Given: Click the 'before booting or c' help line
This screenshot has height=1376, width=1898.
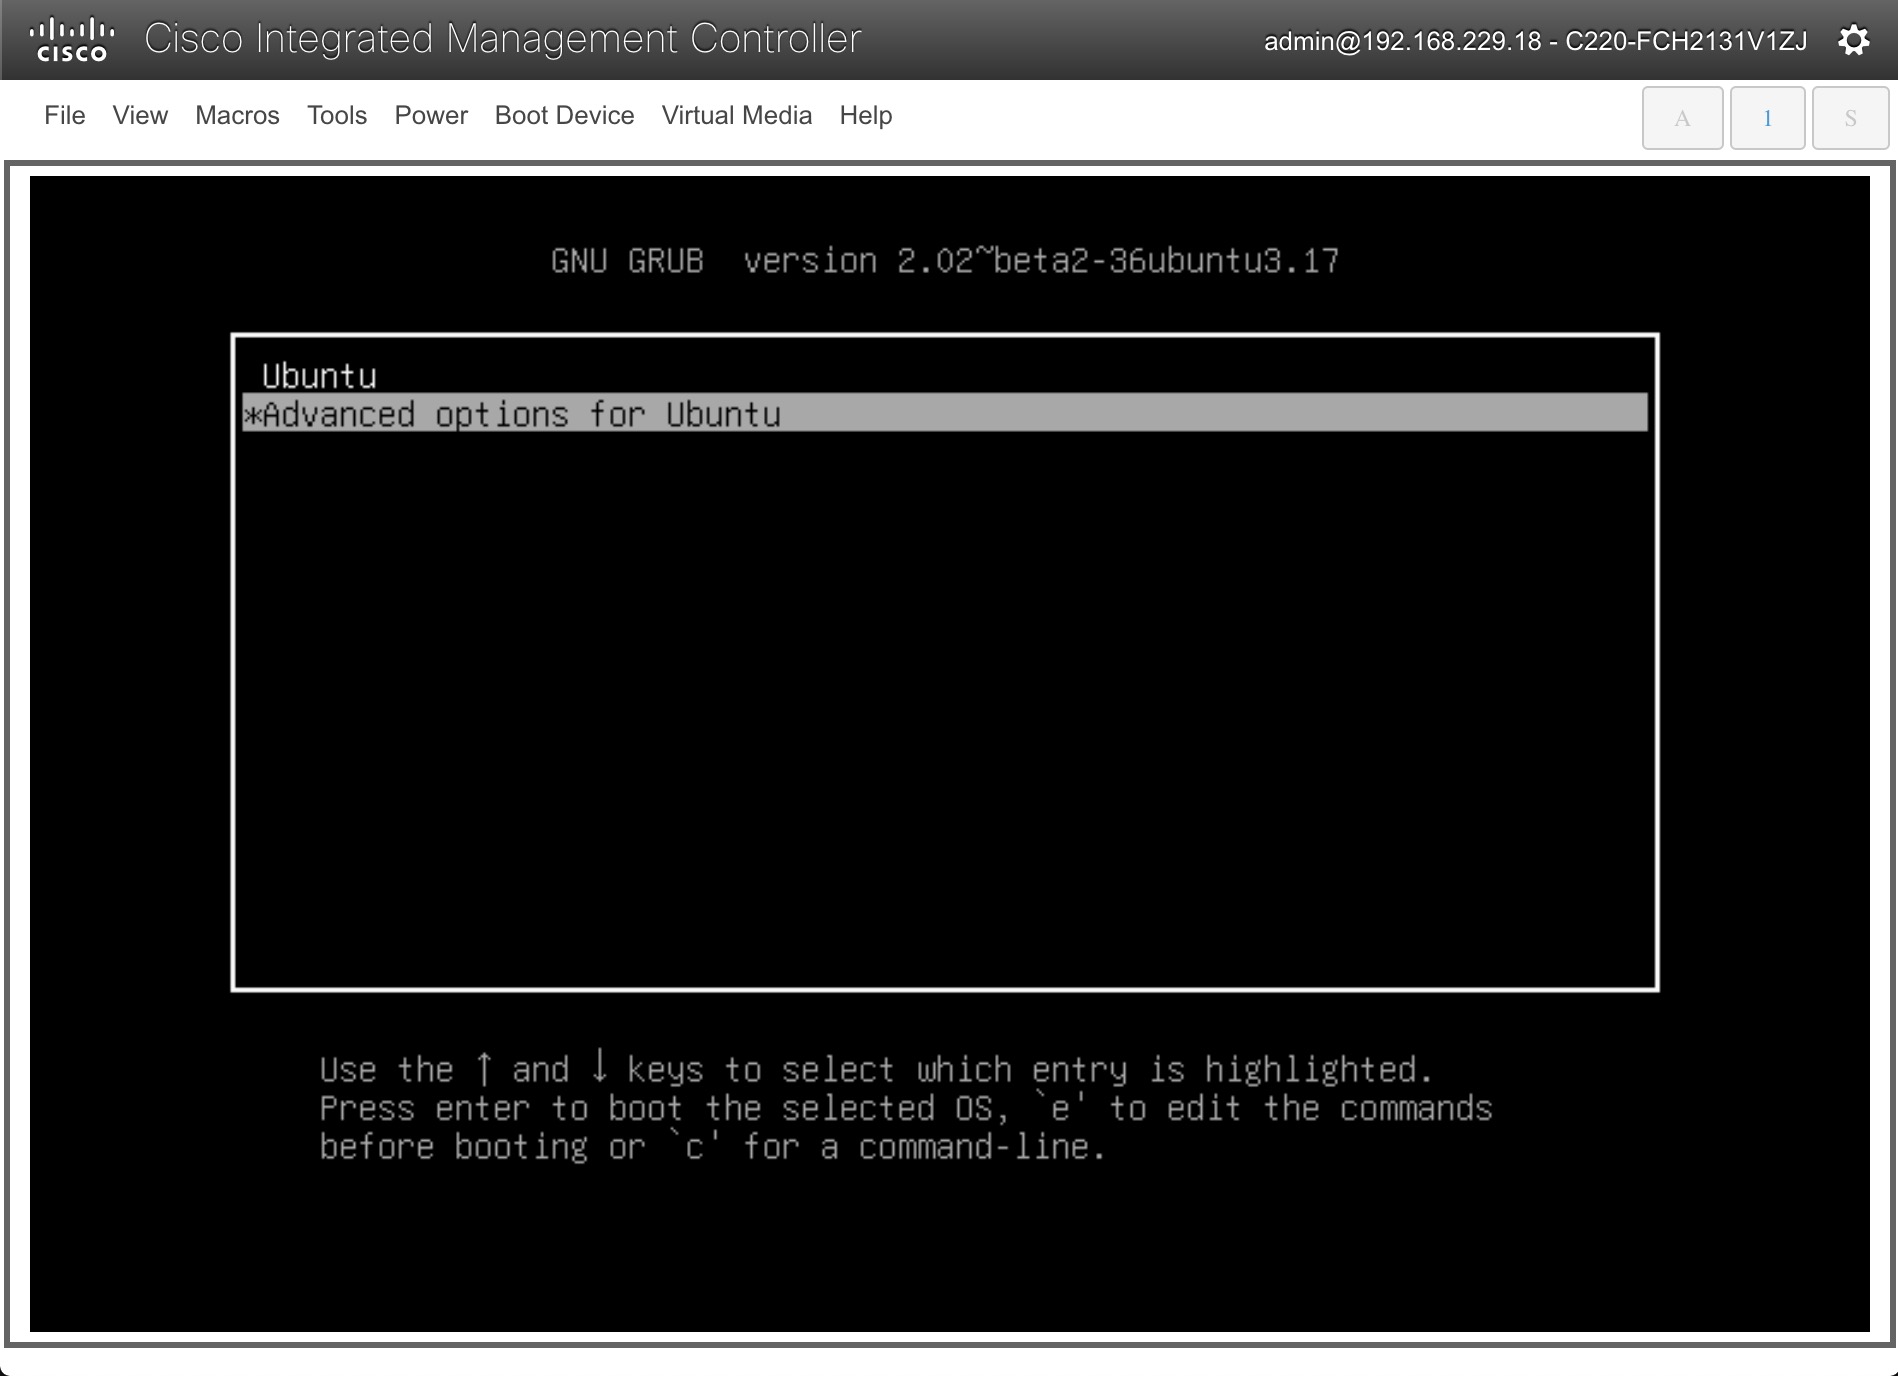Looking at the screenshot, I should click(x=712, y=1146).
